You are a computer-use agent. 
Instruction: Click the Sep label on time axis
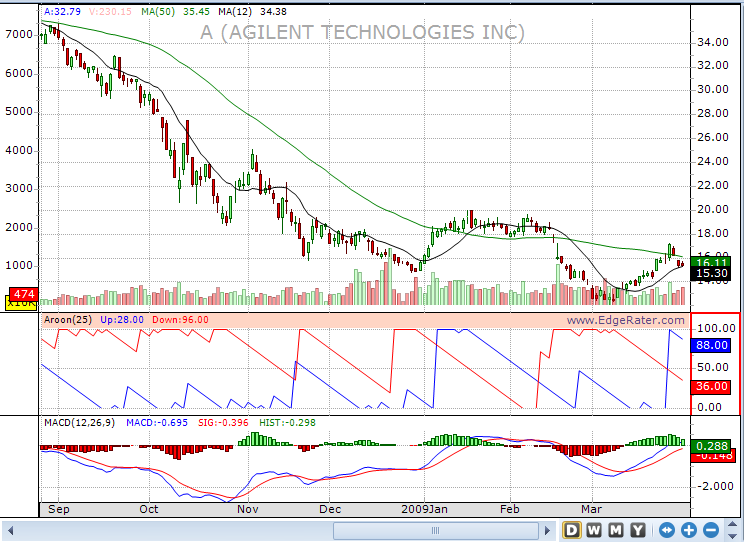59,509
